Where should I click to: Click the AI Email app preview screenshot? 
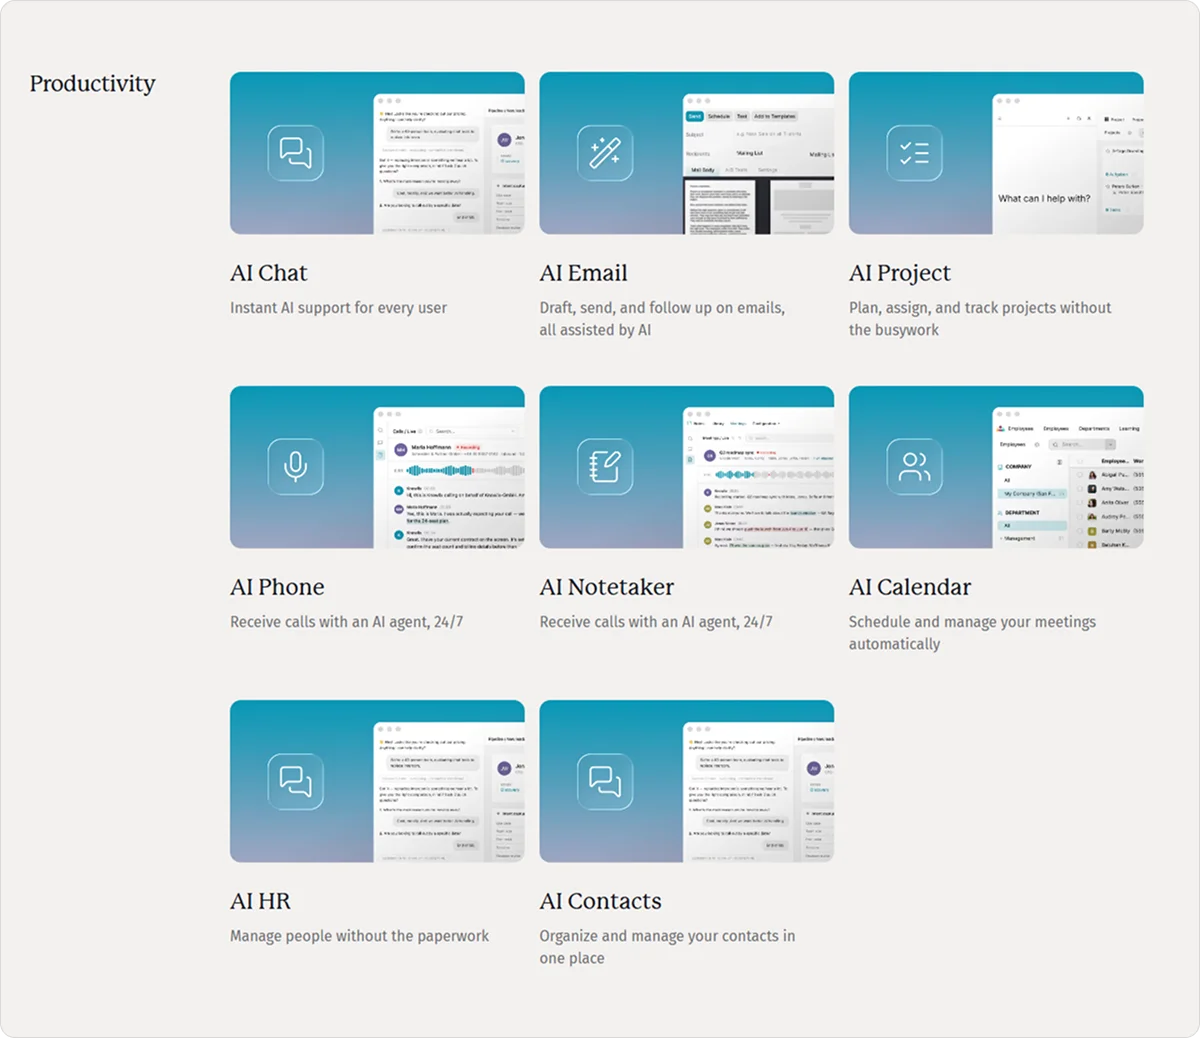pos(758,165)
